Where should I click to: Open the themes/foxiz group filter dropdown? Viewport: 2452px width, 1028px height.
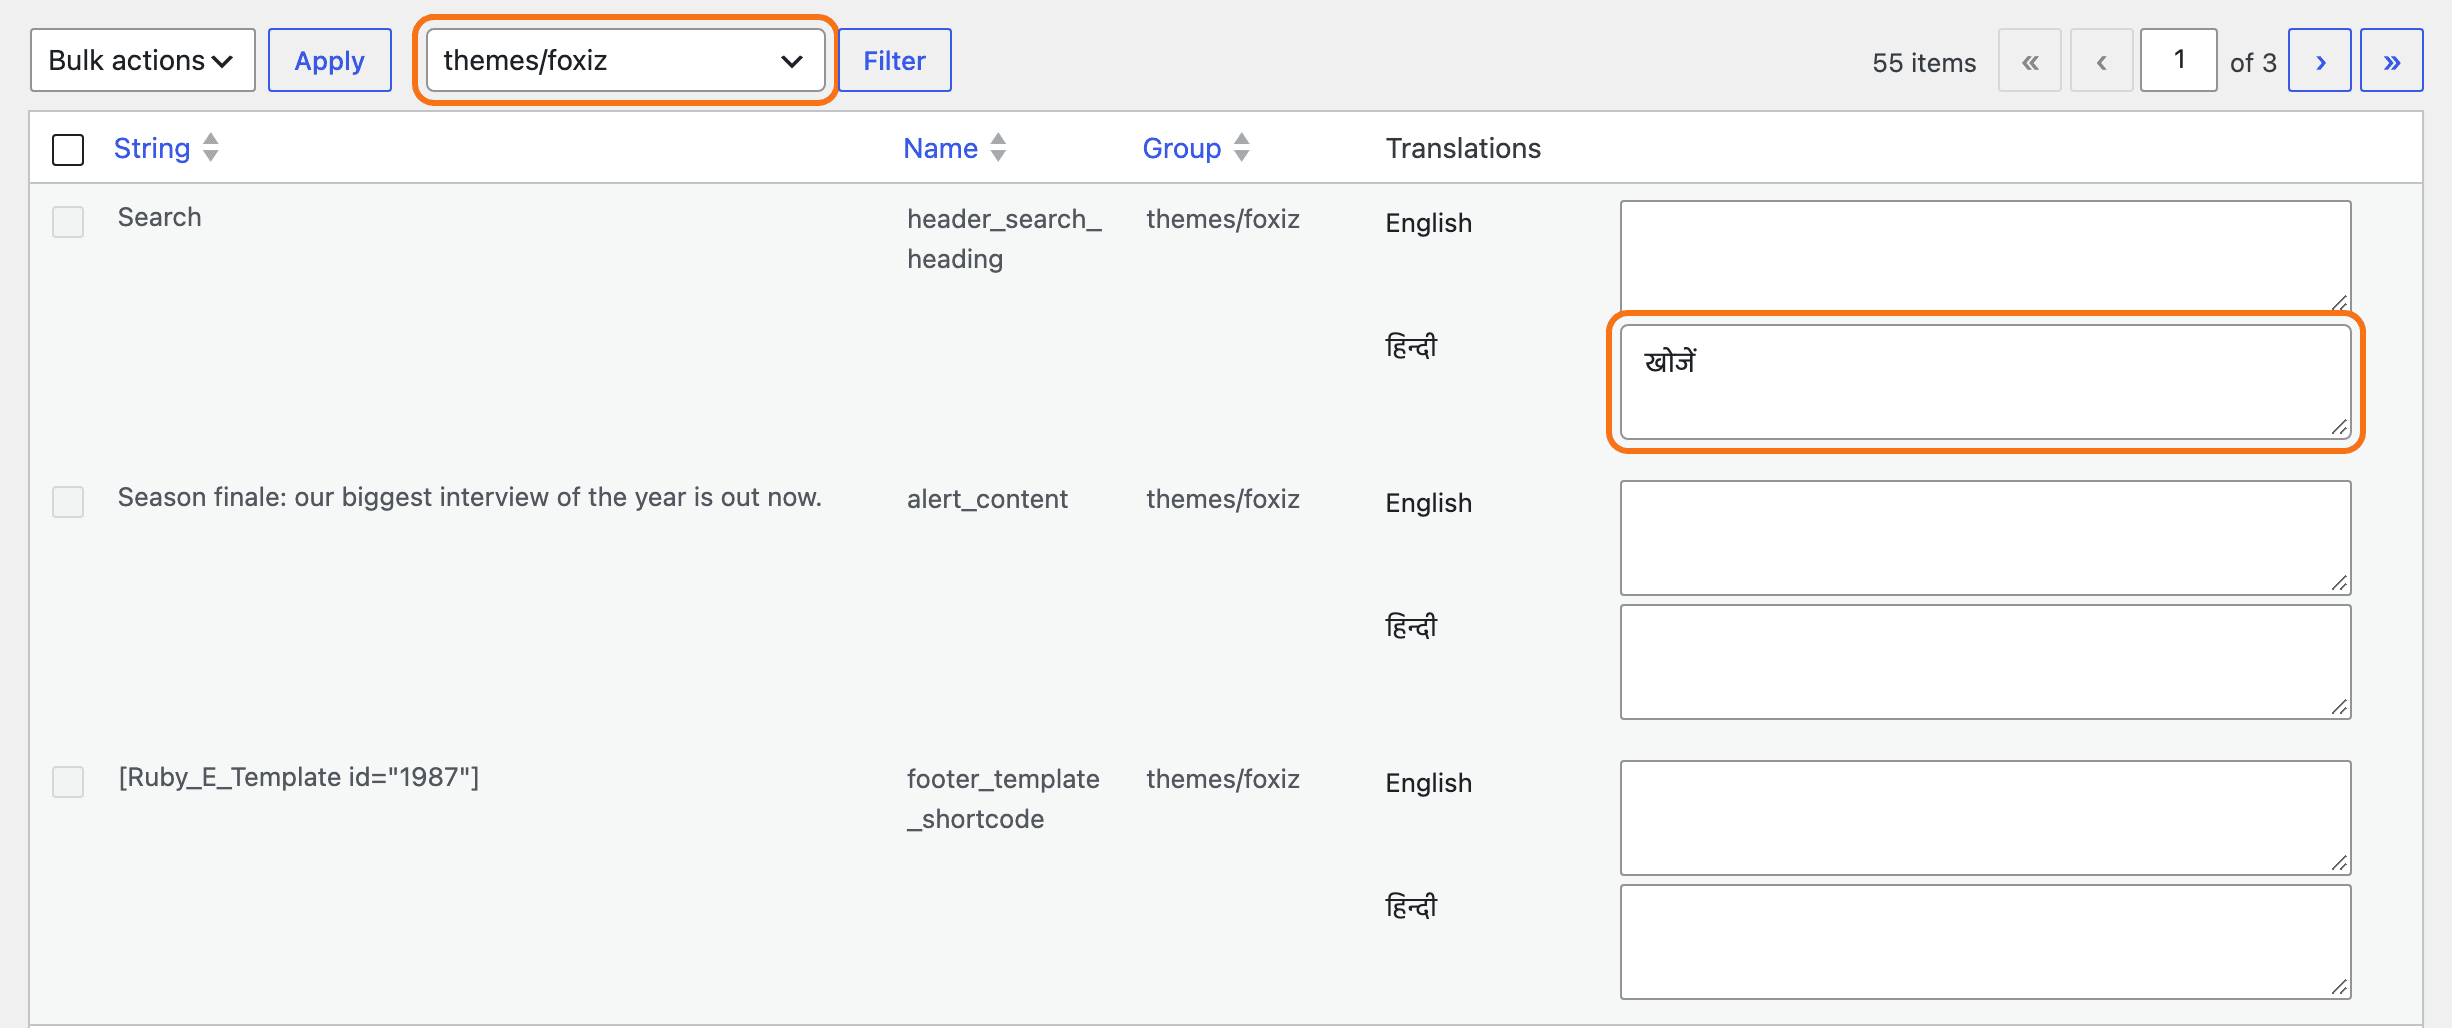[x=625, y=60]
